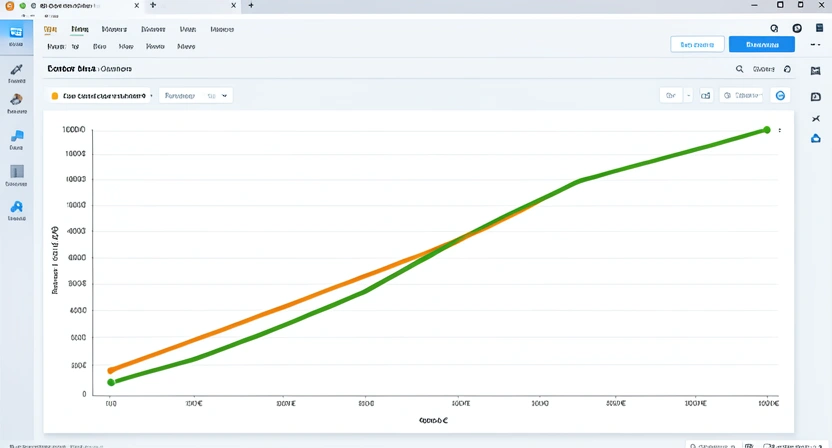Screen dimensions: 832x448
Task: Close the first browser tab
Action: coord(136,5)
